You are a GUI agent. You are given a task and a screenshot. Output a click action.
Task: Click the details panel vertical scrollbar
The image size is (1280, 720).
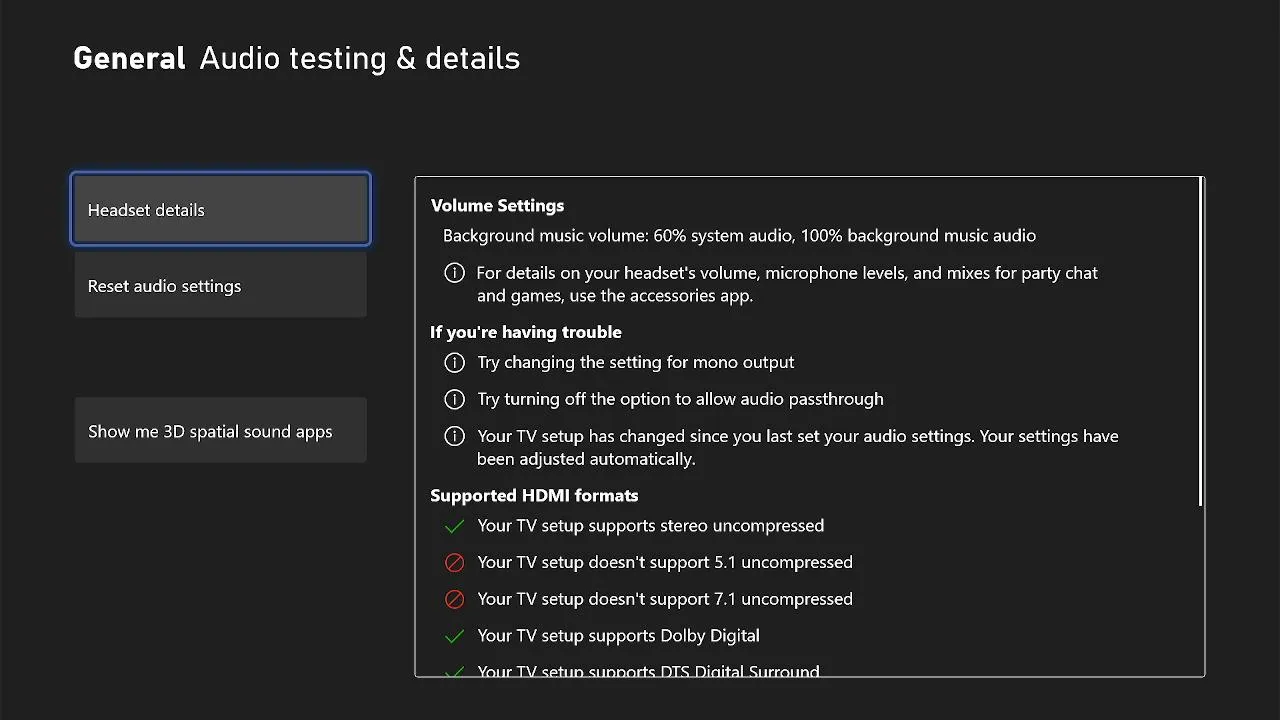(1201, 342)
